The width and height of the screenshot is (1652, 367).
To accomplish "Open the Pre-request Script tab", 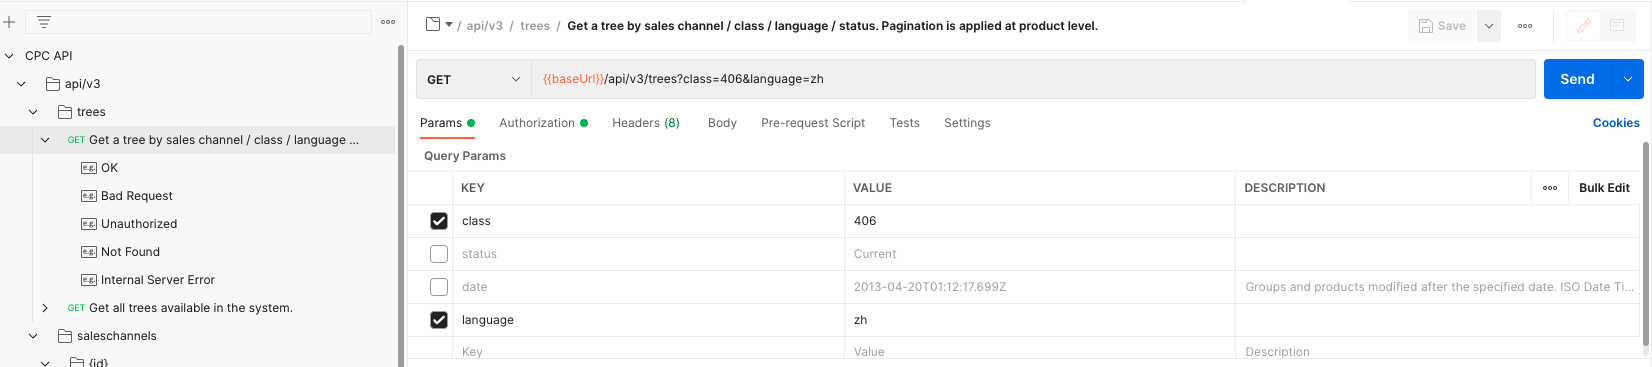I will coord(813,123).
